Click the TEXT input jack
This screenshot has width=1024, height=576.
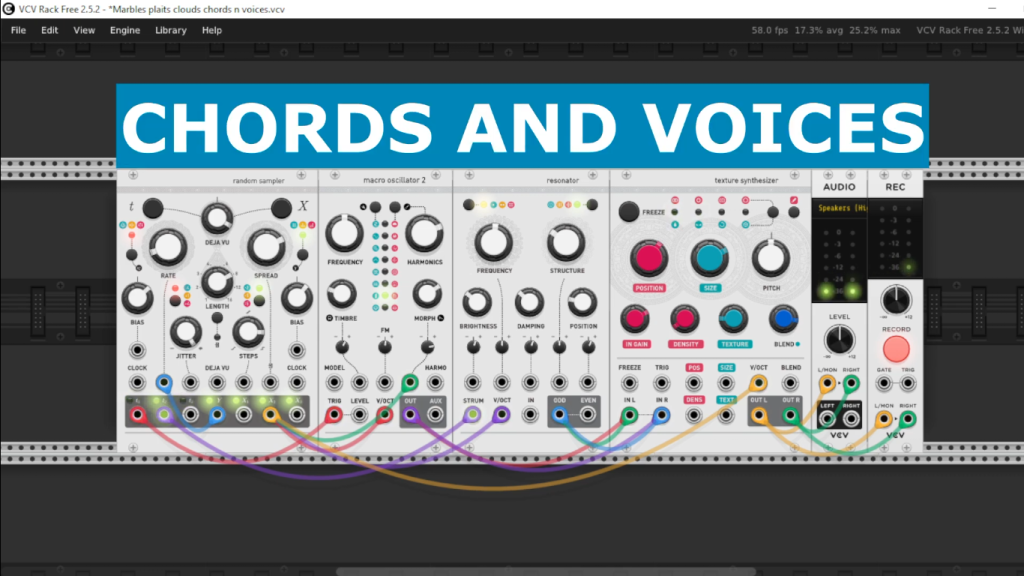(x=726, y=415)
